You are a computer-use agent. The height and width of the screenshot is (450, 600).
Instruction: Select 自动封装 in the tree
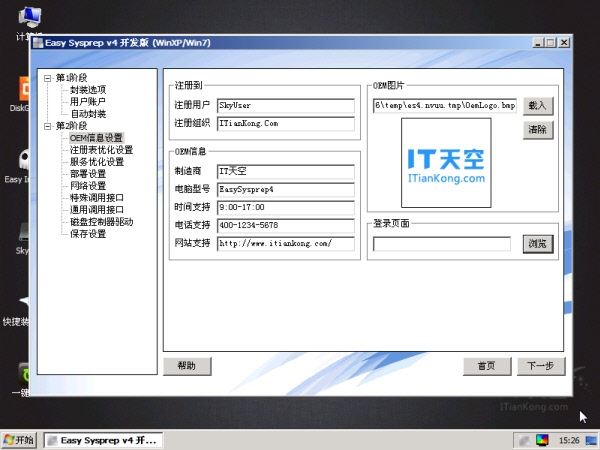pos(88,114)
